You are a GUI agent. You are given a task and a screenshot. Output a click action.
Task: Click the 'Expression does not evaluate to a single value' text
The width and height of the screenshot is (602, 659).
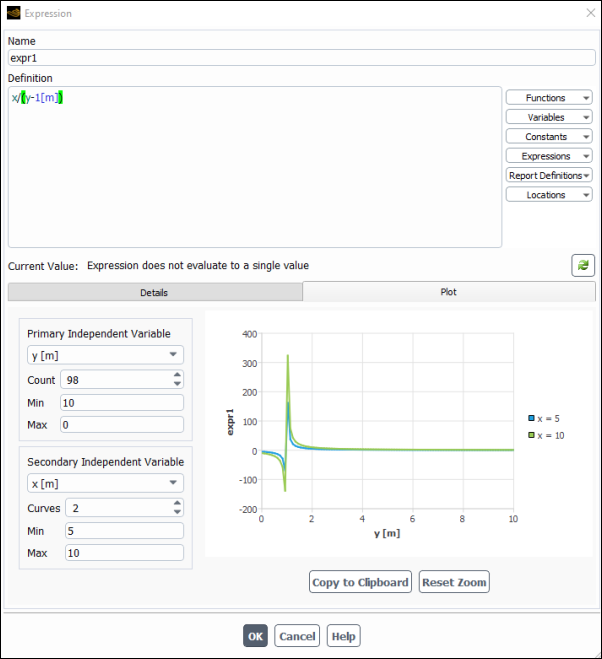pos(198,266)
